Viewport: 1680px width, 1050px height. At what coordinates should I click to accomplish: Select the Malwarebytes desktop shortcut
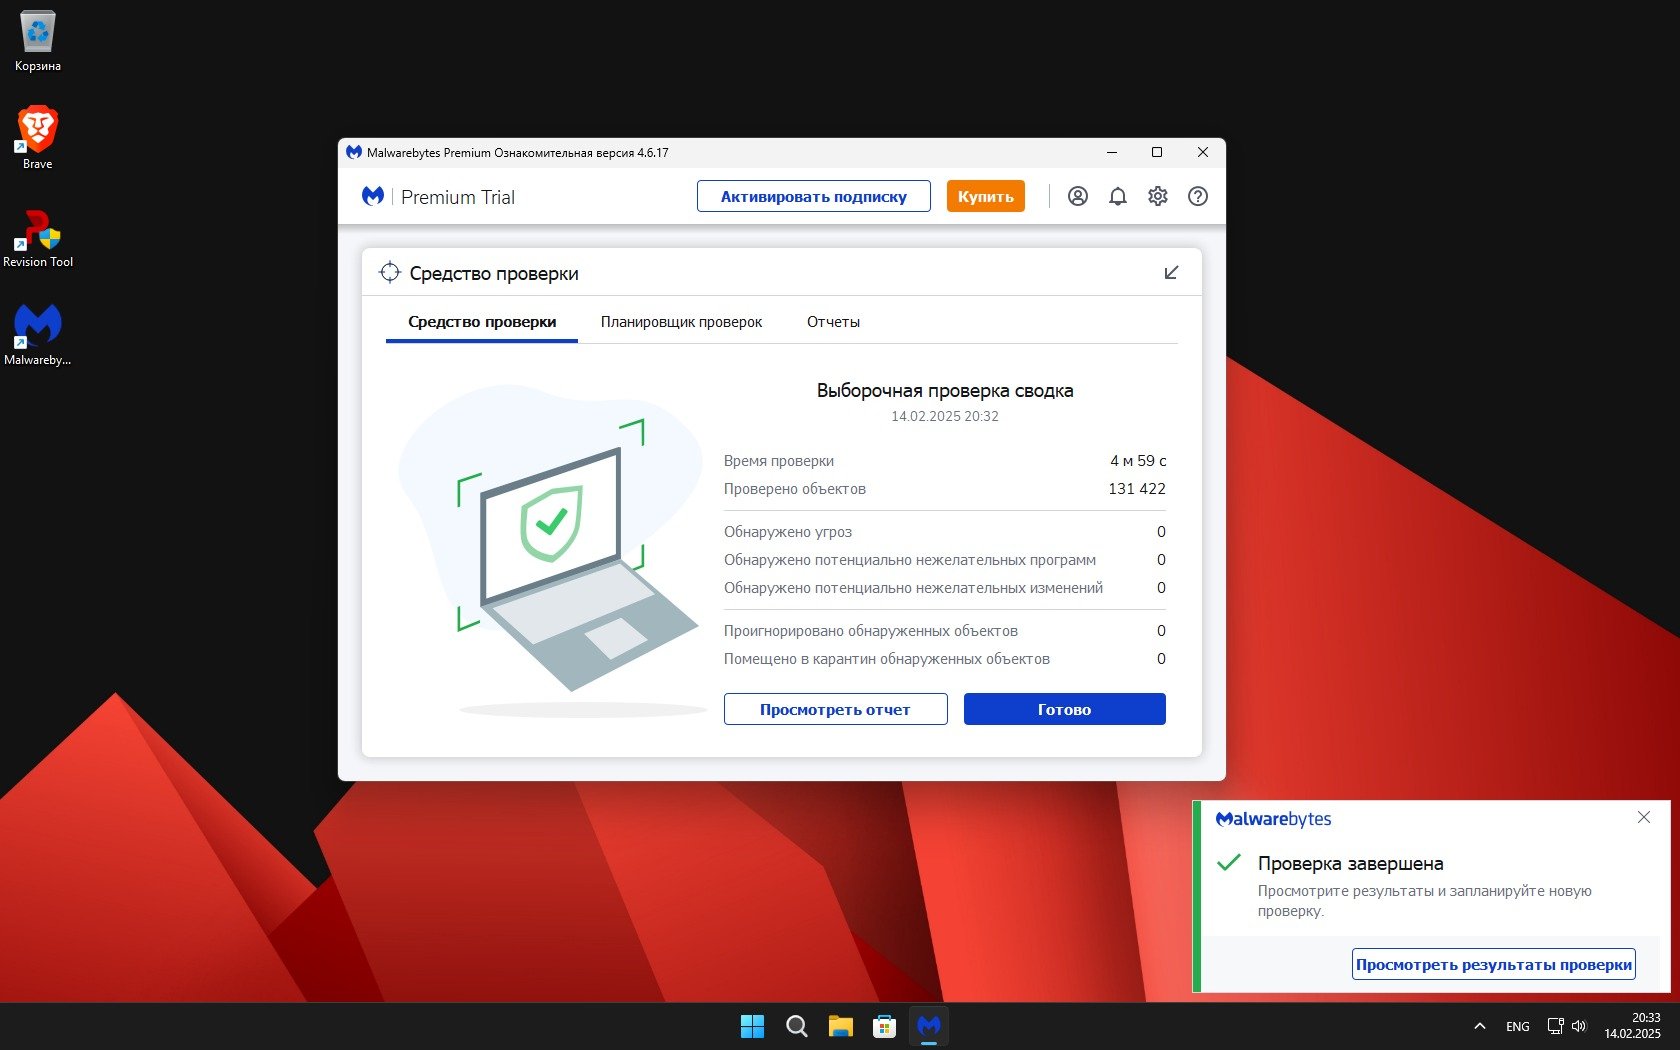38,334
